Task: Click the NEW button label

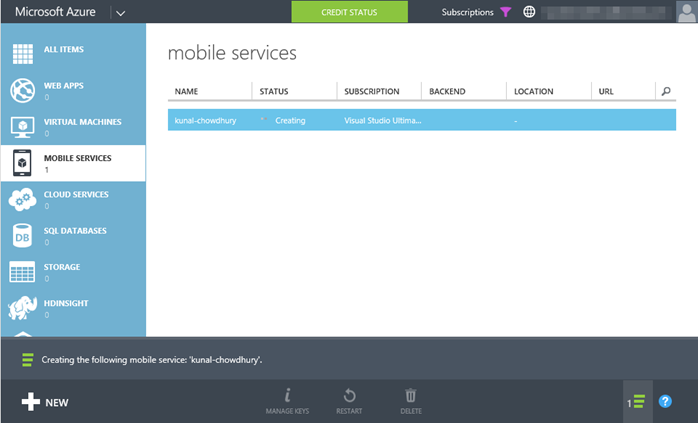Action: 57,403
